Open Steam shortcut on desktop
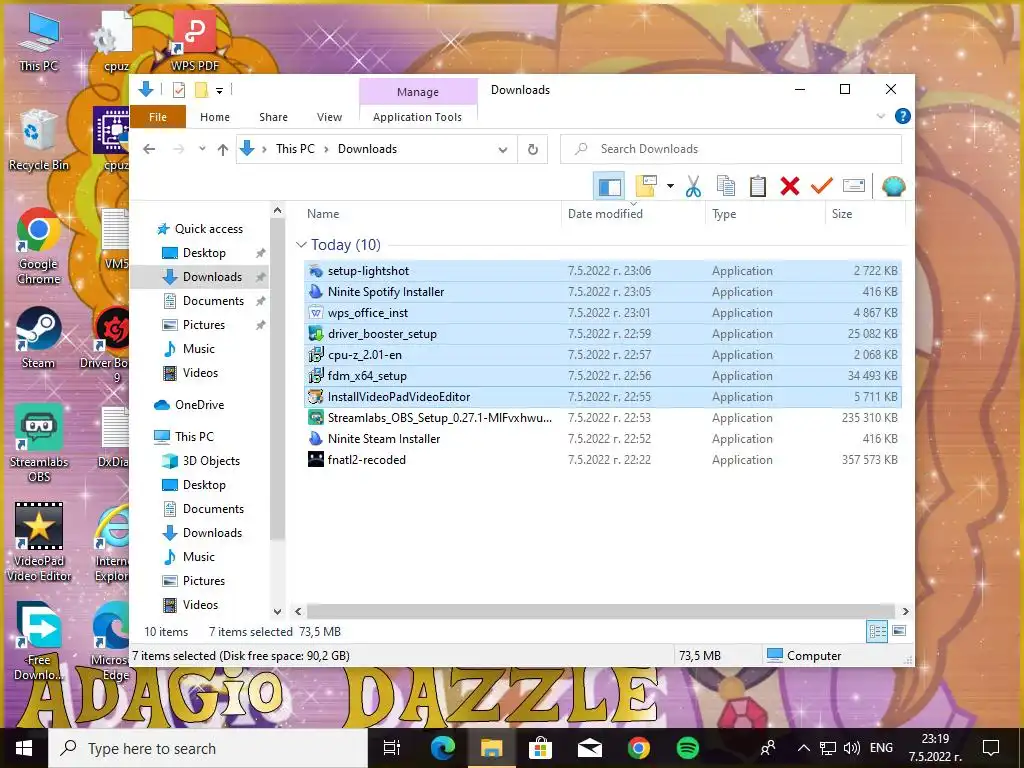 pyautogui.click(x=38, y=338)
